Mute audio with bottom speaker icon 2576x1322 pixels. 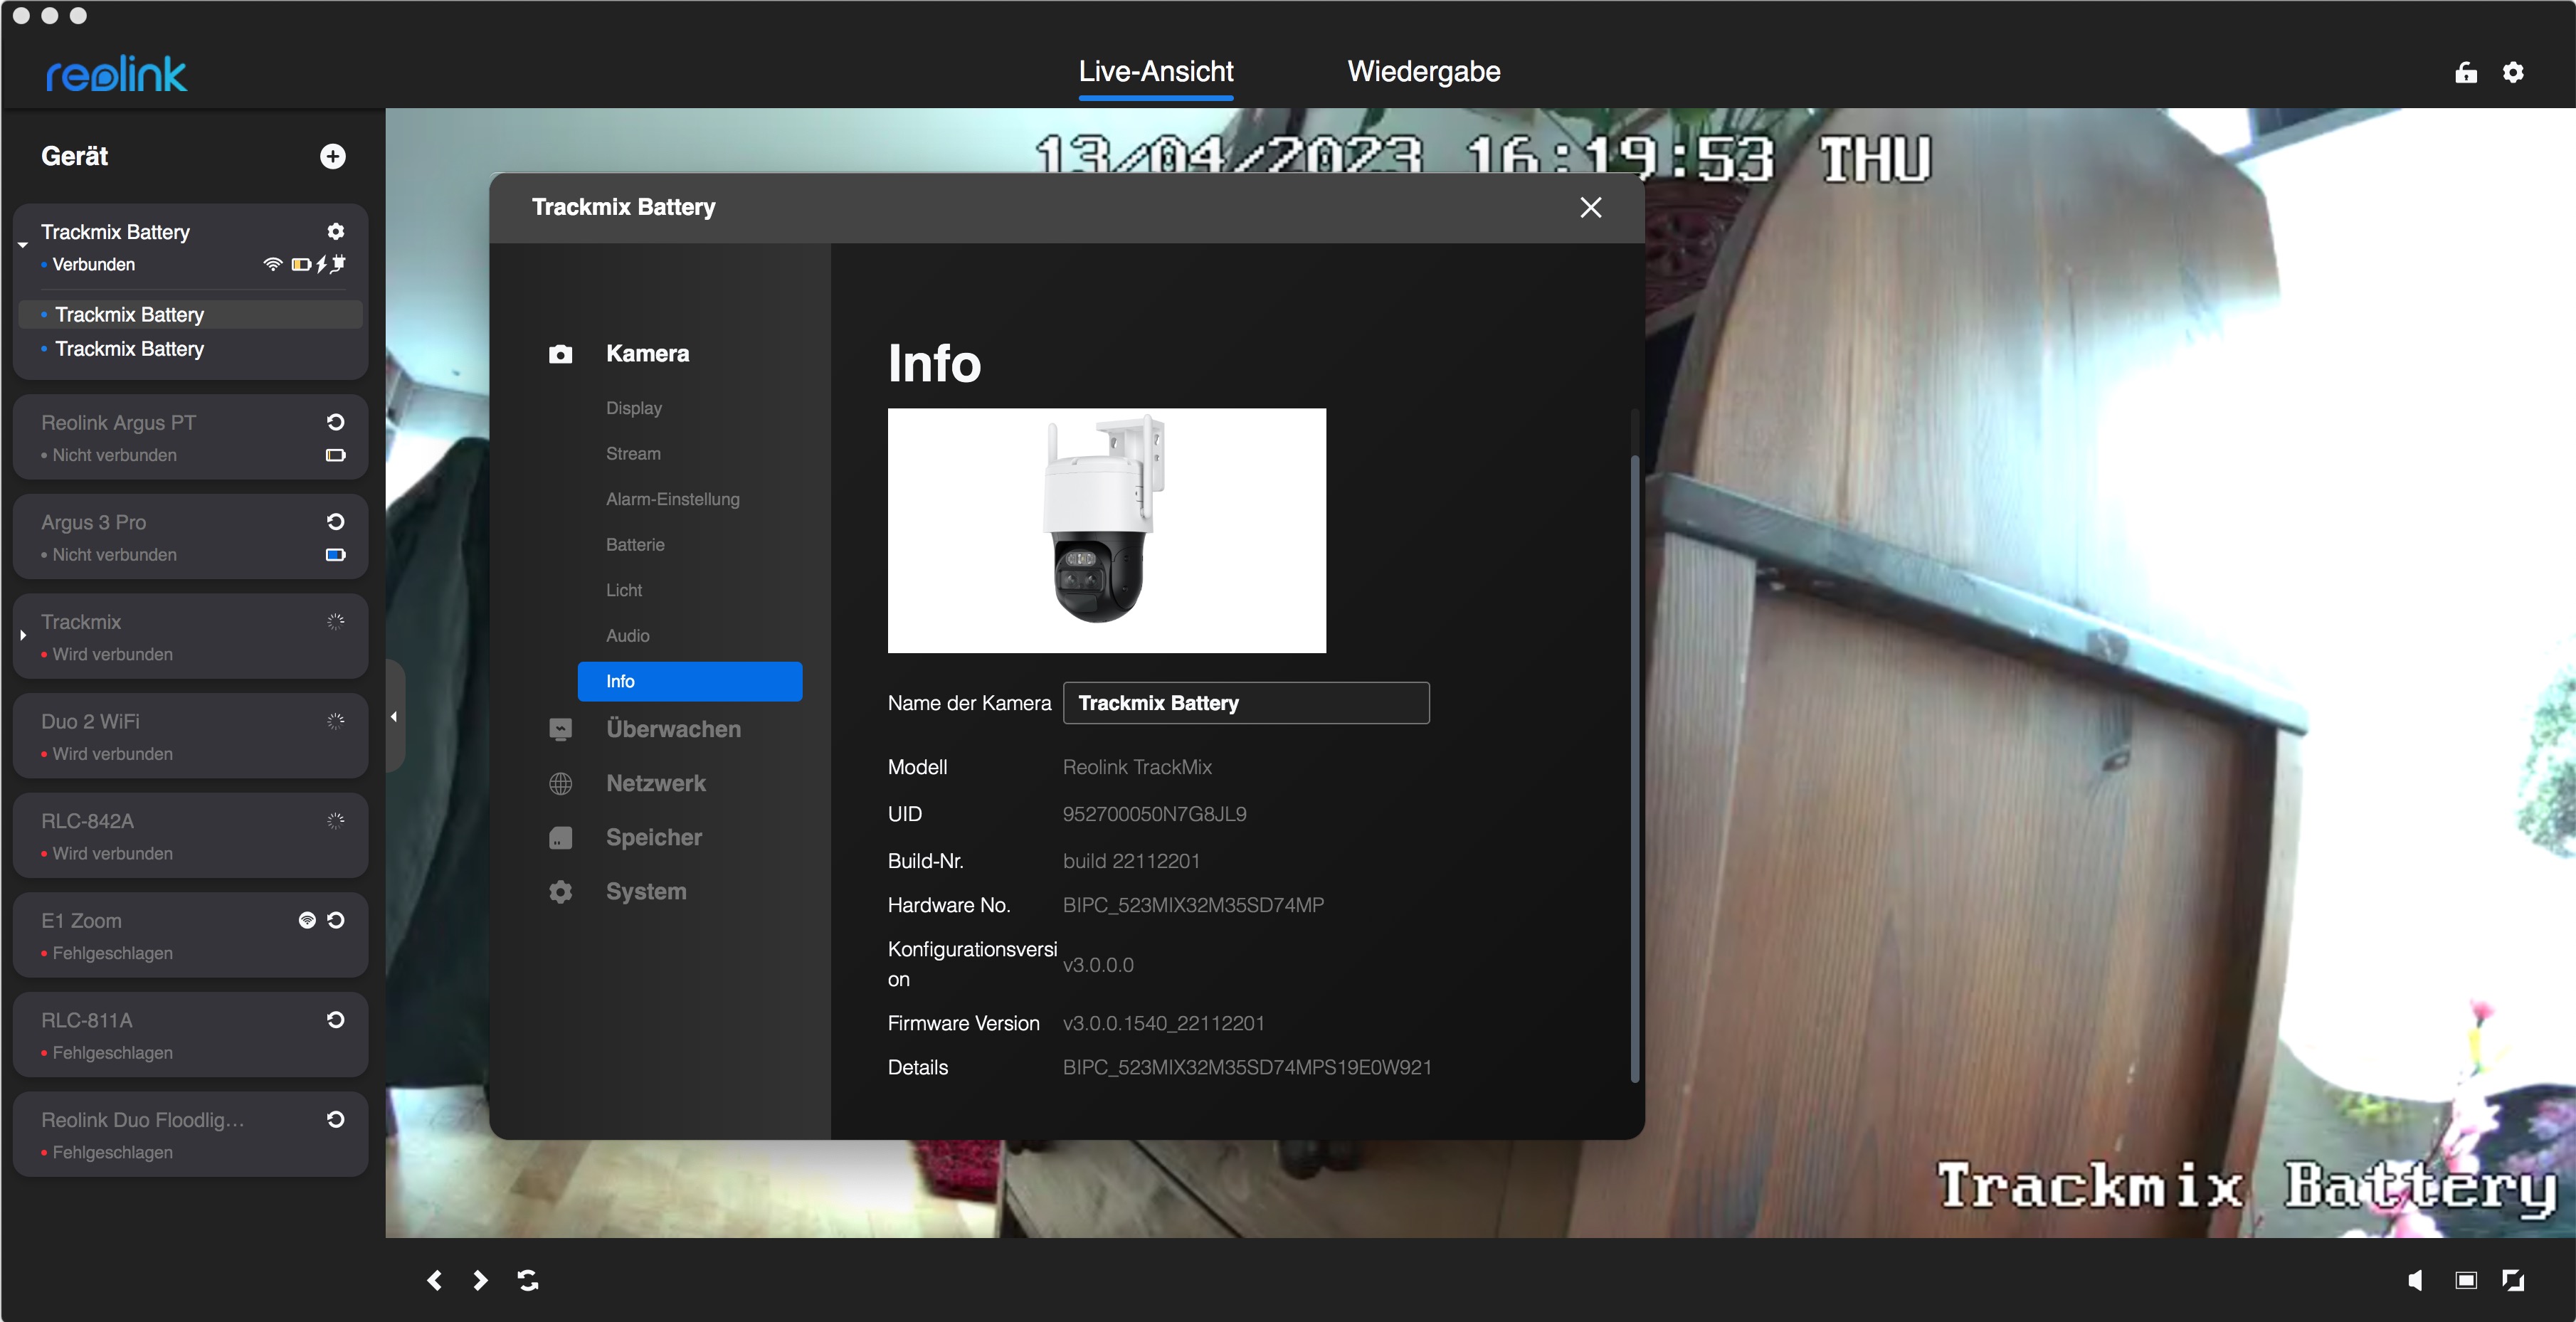[2415, 1280]
